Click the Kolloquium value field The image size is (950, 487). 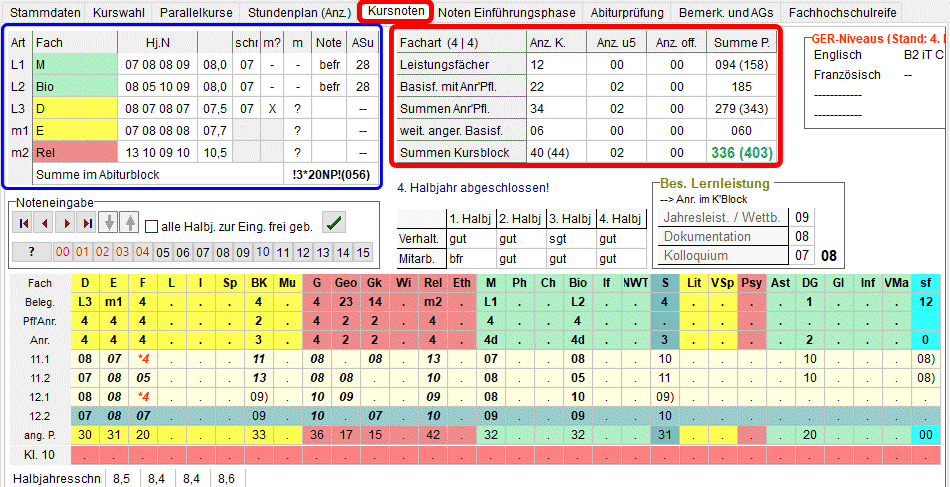coord(800,257)
